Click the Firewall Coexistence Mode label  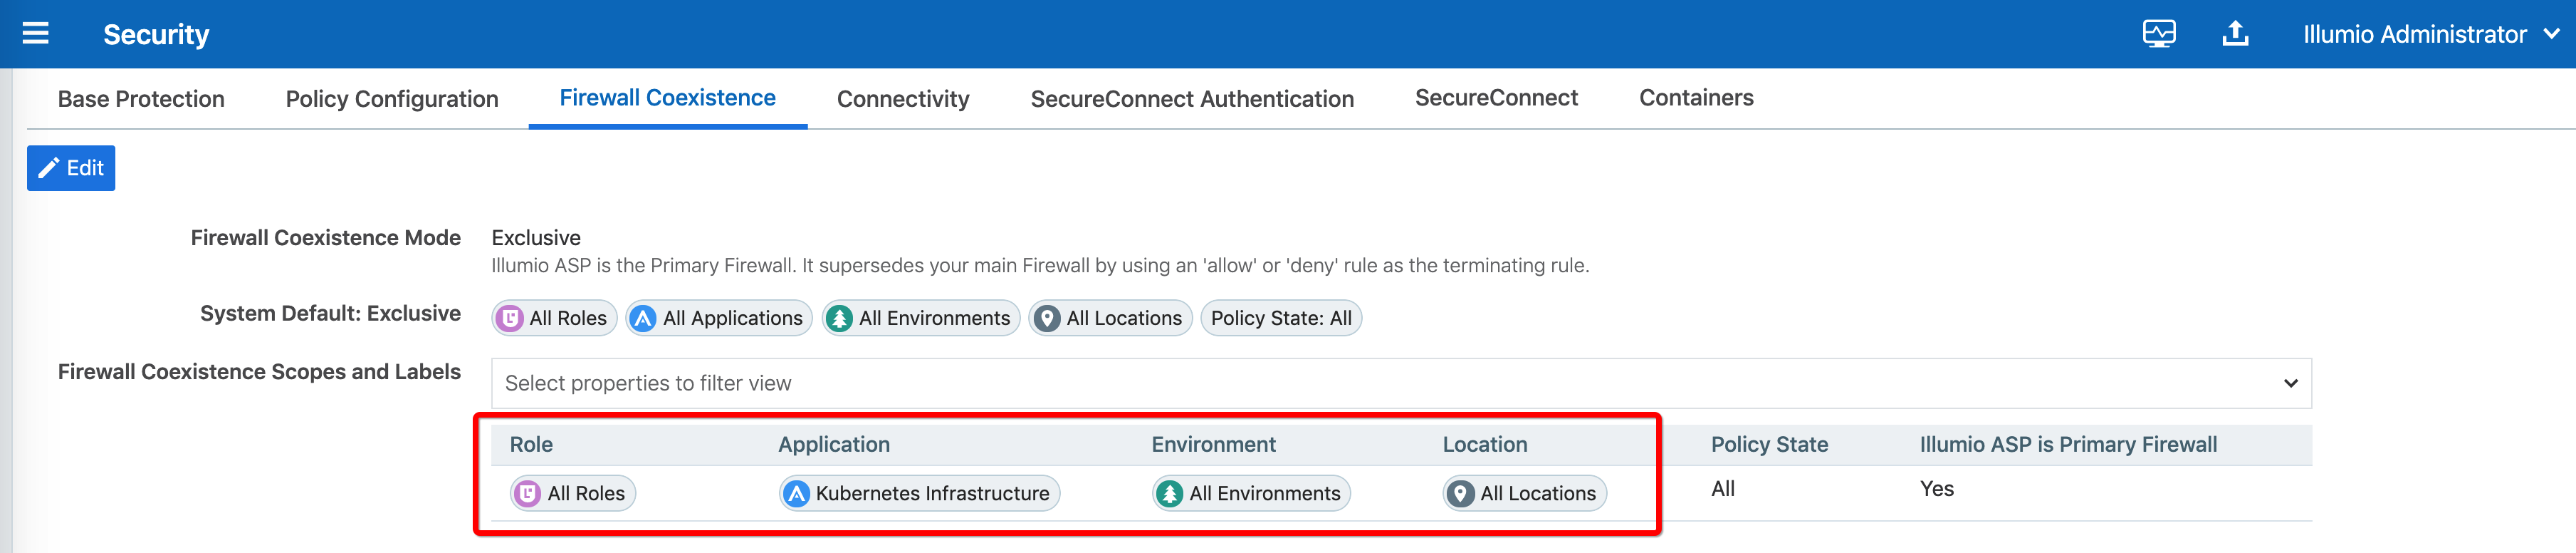click(x=326, y=238)
